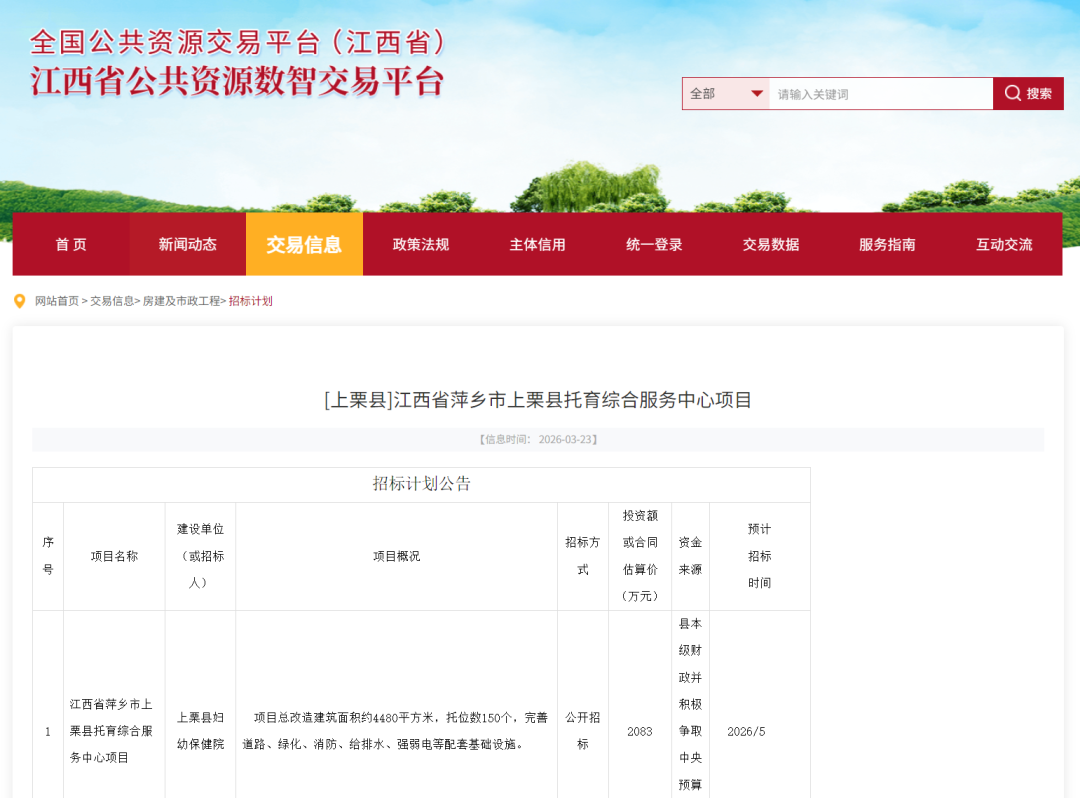The width and height of the screenshot is (1080, 798).
Task: Click the 房建及市政工程 breadcrumb link
Action: coord(181,301)
